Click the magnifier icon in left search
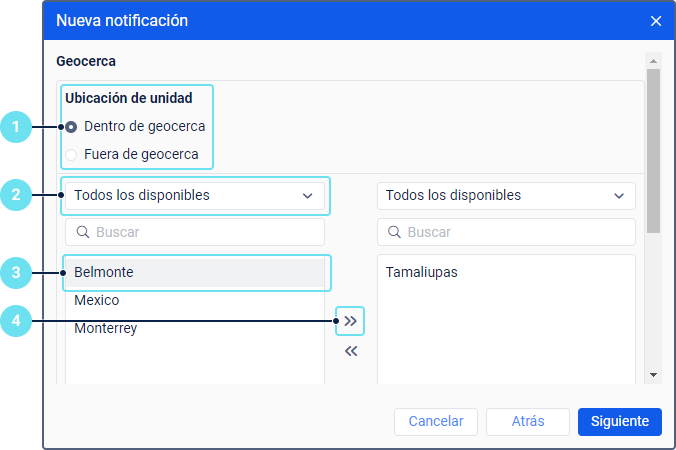The image size is (676, 450). (x=83, y=233)
